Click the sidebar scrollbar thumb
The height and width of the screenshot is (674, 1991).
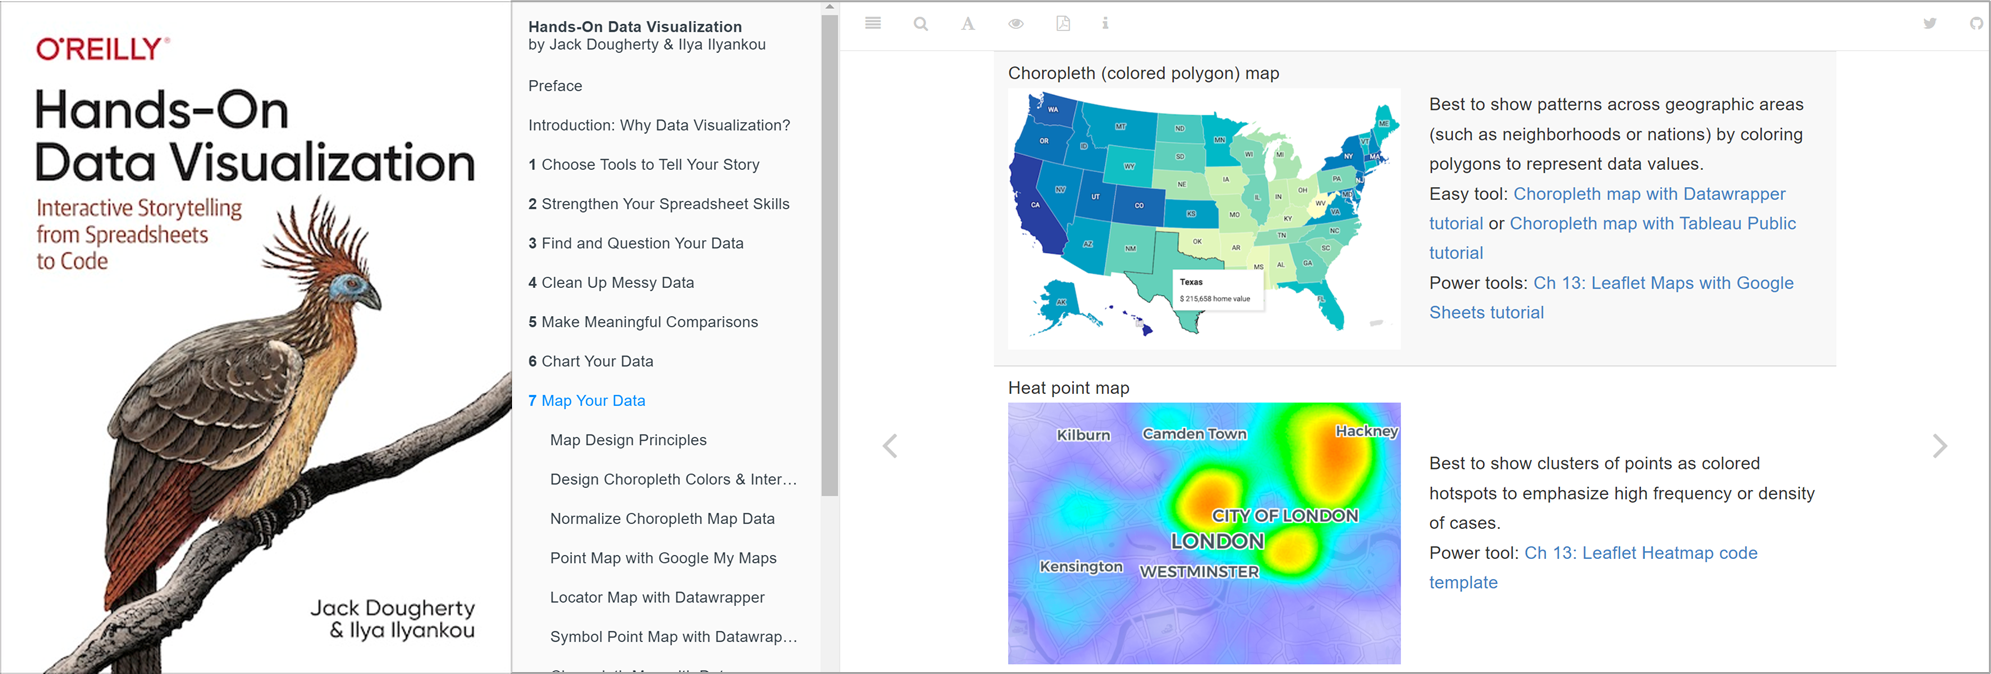[x=829, y=255]
